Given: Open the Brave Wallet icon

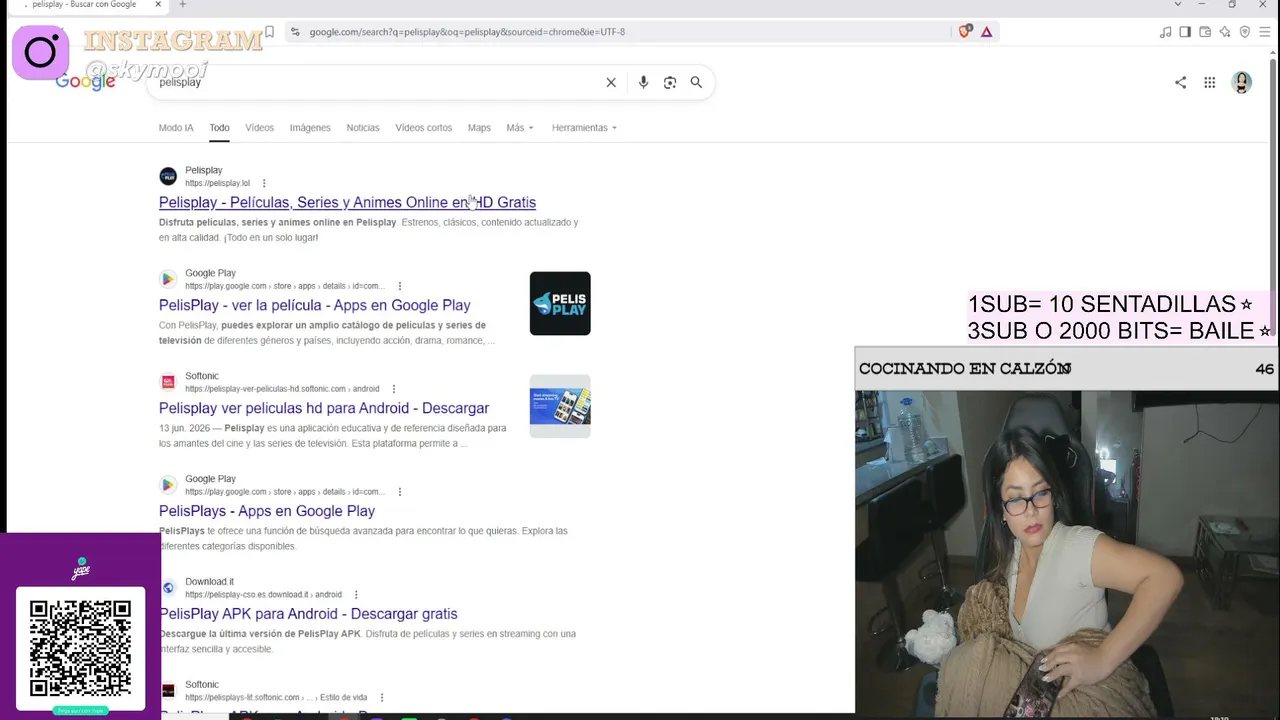Looking at the screenshot, I should click(x=1205, y=32).
